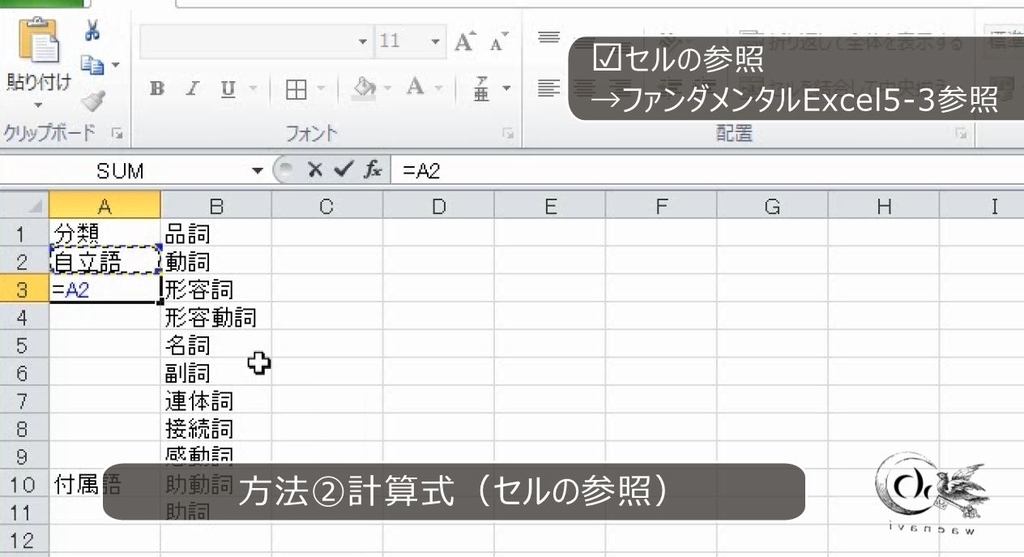Screen dimensions: 1024x557
Task: Open the Copy dropdown arrow
Action: pyautogui.click(x=116, y=65)
